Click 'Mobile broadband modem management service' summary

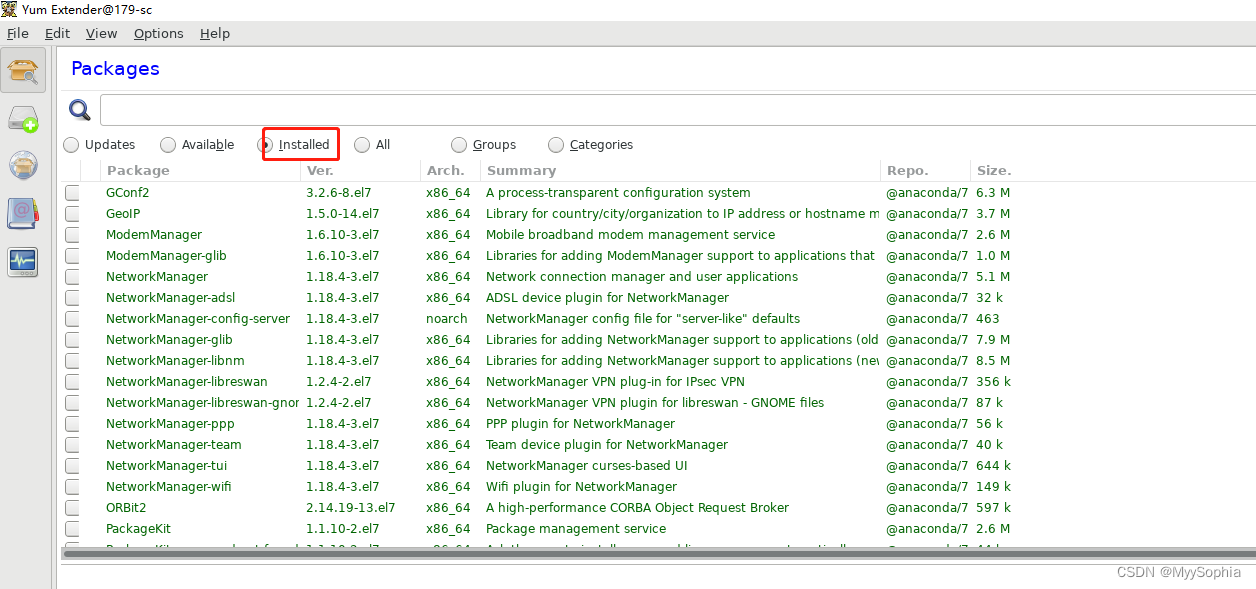tap(630, 235)
